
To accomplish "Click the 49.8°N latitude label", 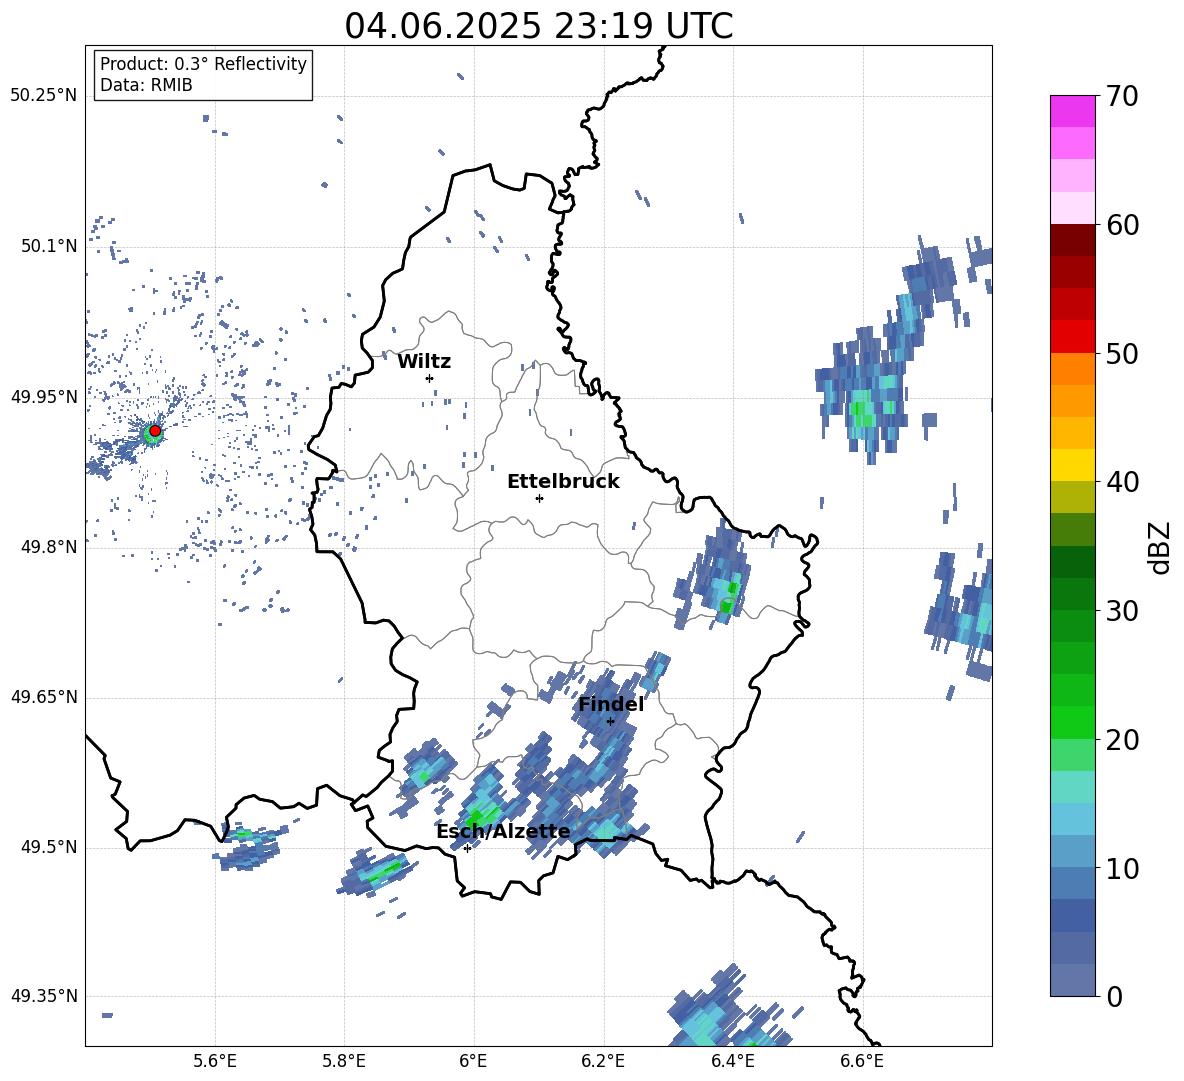I will (x=49, y=547).
